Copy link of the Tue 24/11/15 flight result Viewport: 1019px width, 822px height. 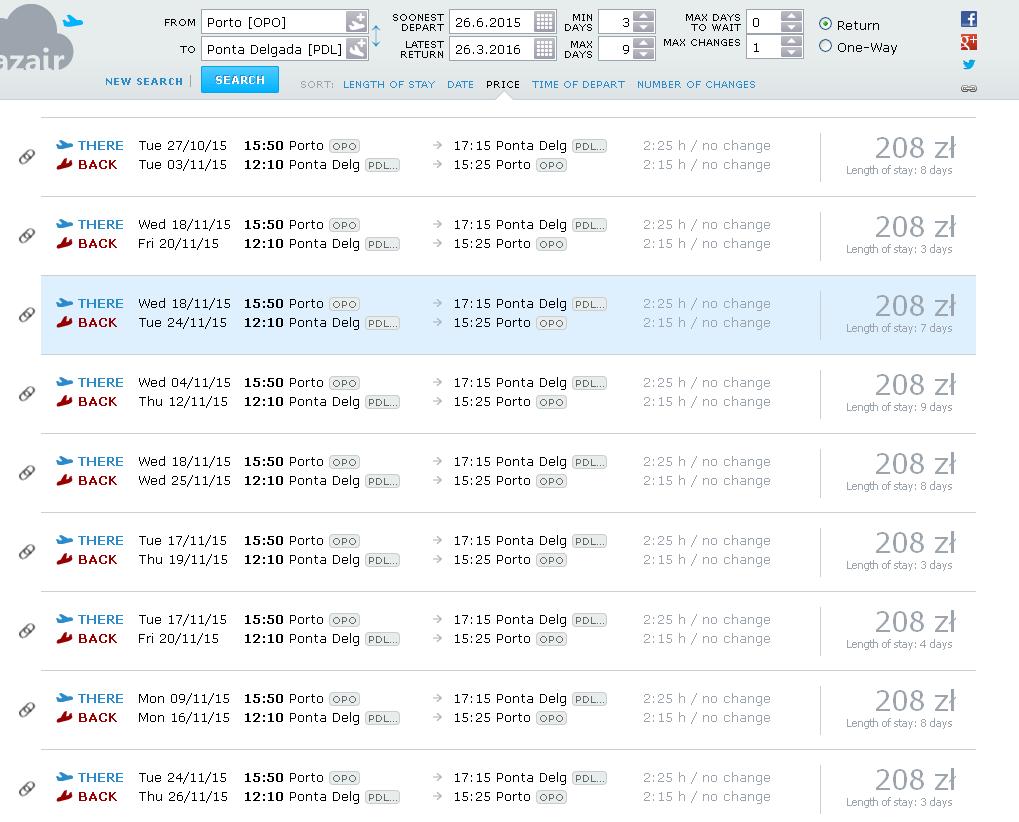point(27,788)
